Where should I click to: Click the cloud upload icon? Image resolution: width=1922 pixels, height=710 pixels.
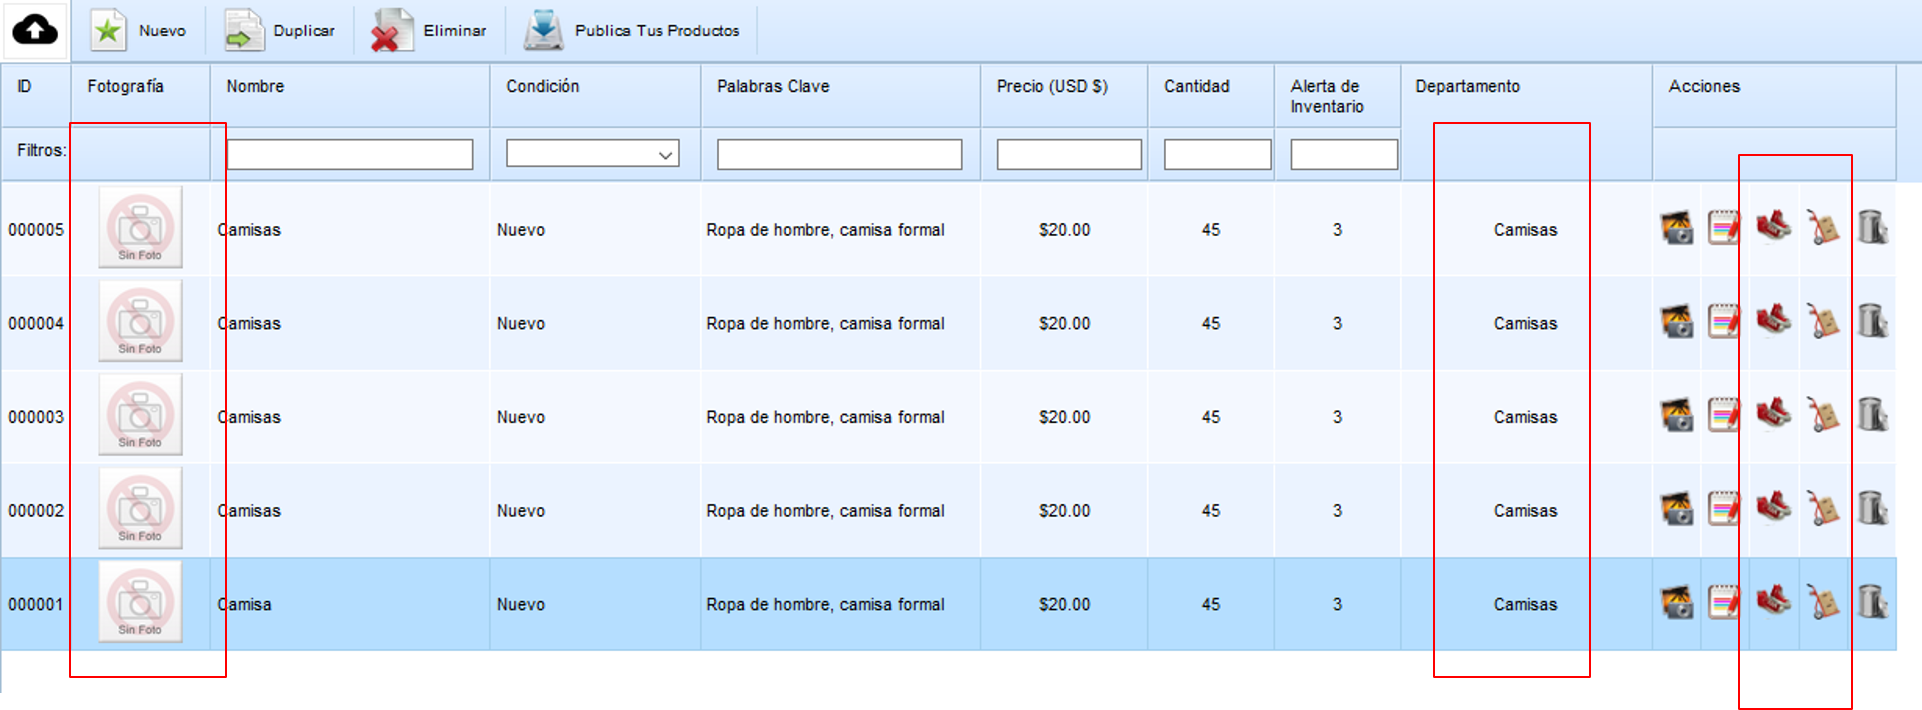(35, 30)
